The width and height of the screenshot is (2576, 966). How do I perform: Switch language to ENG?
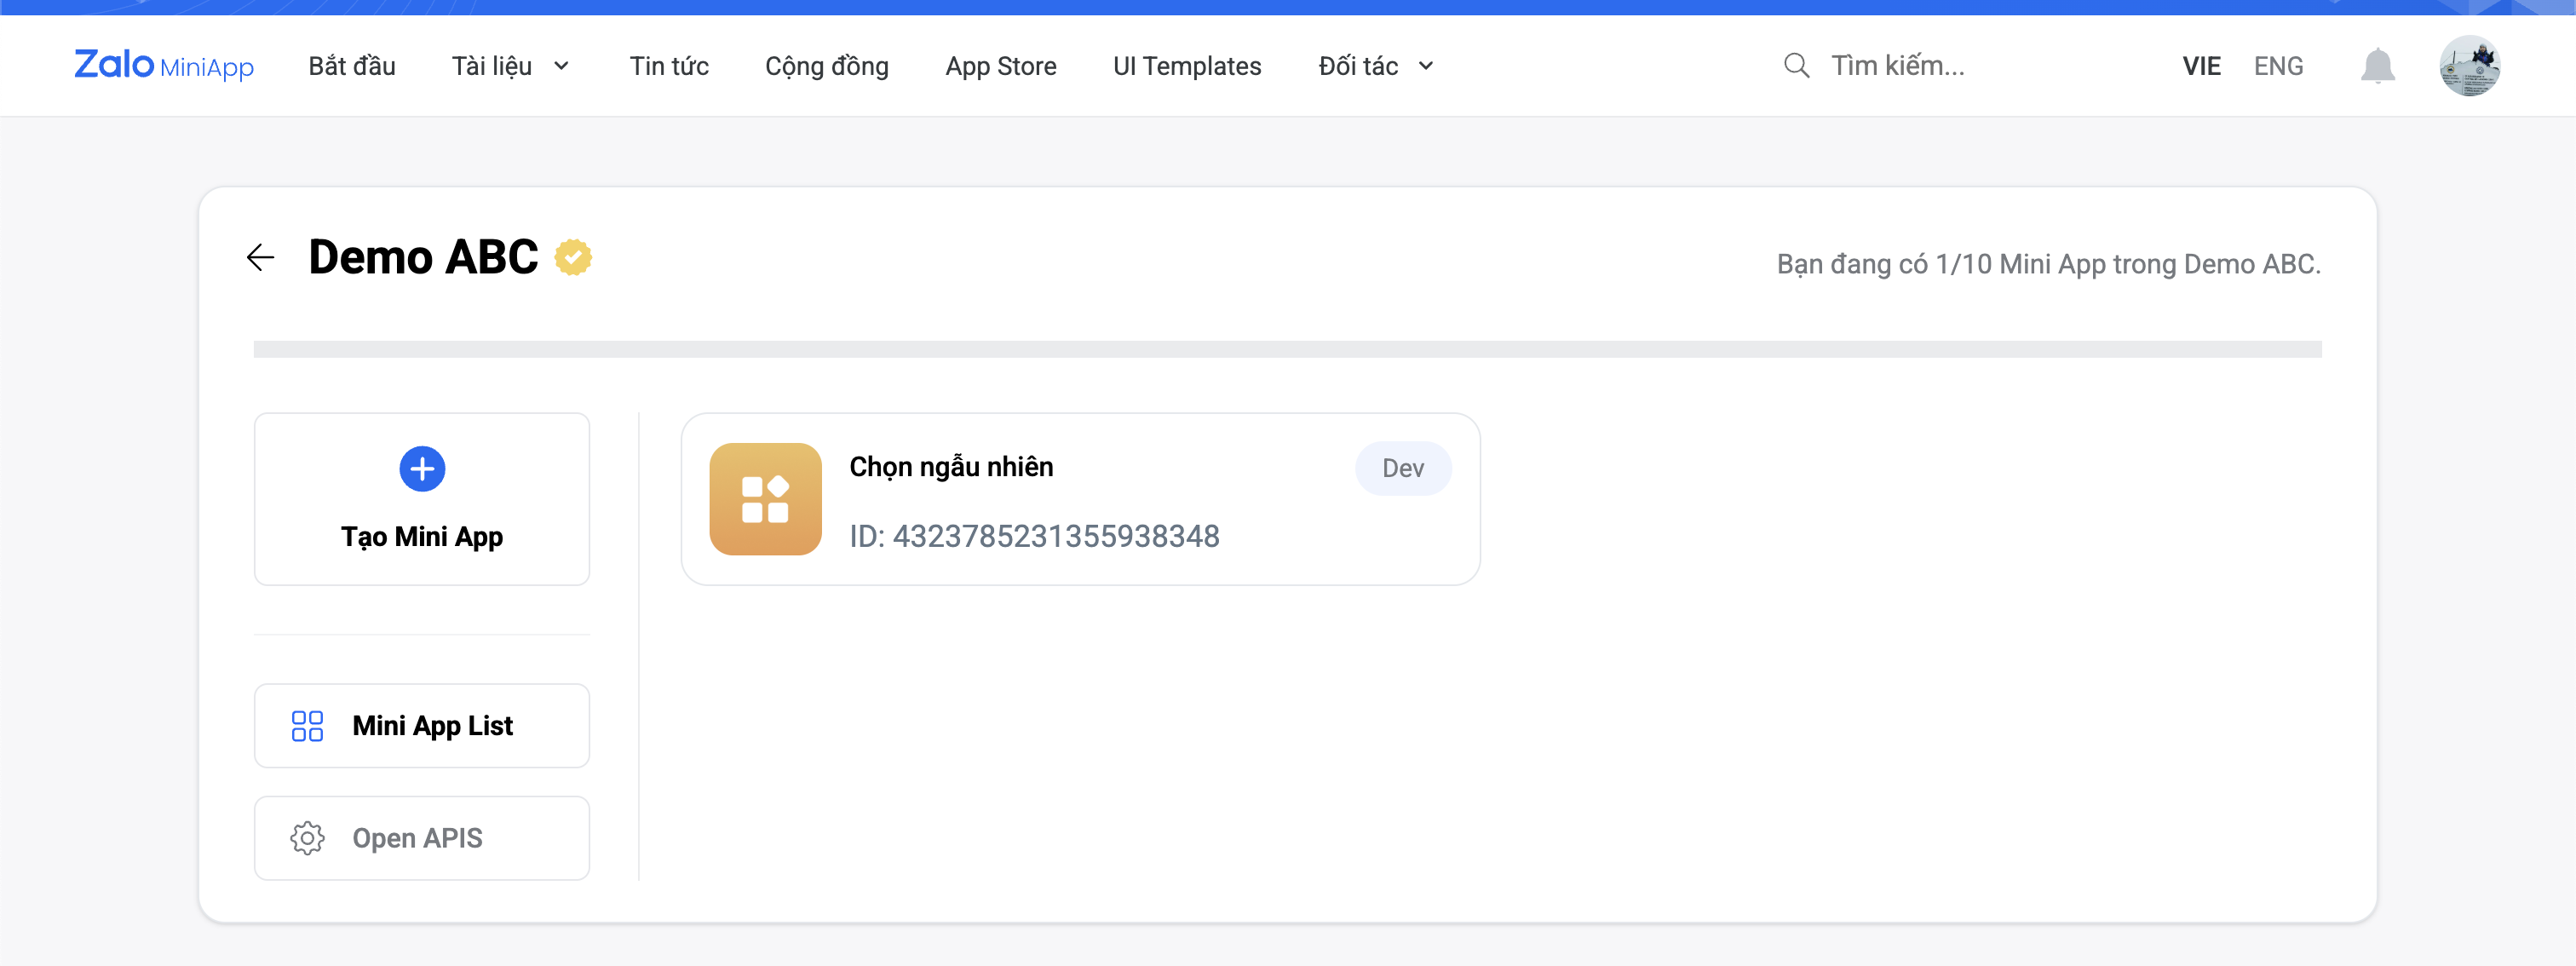(x=2278, y=66)
